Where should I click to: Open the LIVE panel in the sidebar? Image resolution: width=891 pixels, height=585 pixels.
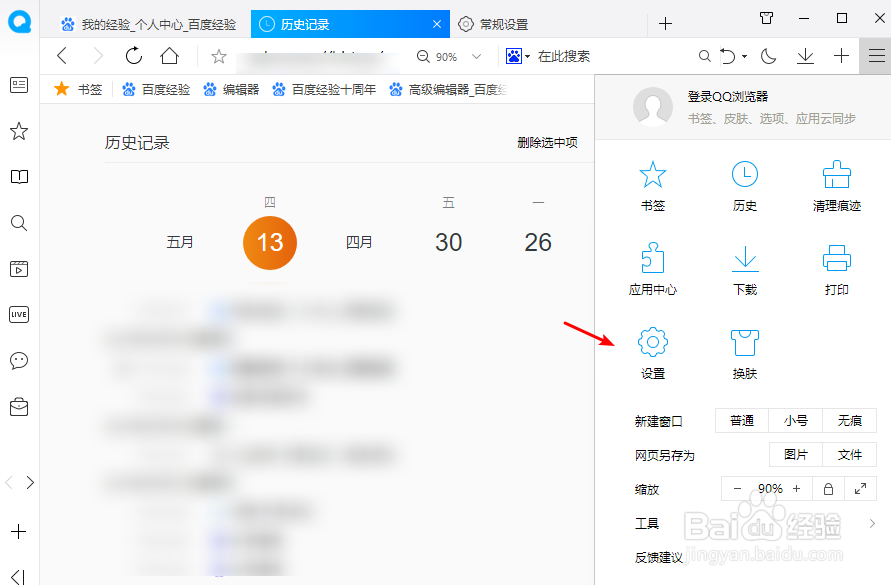pyautogui.click(x=18, y=315)
